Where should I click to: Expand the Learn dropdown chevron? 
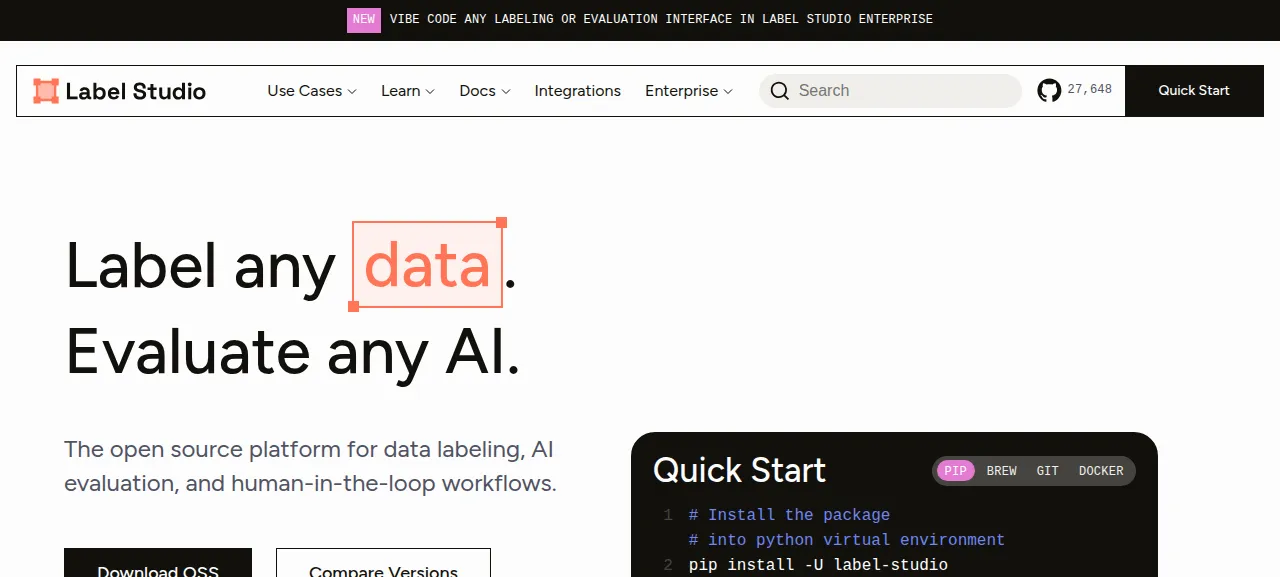[x=430, y=91]
